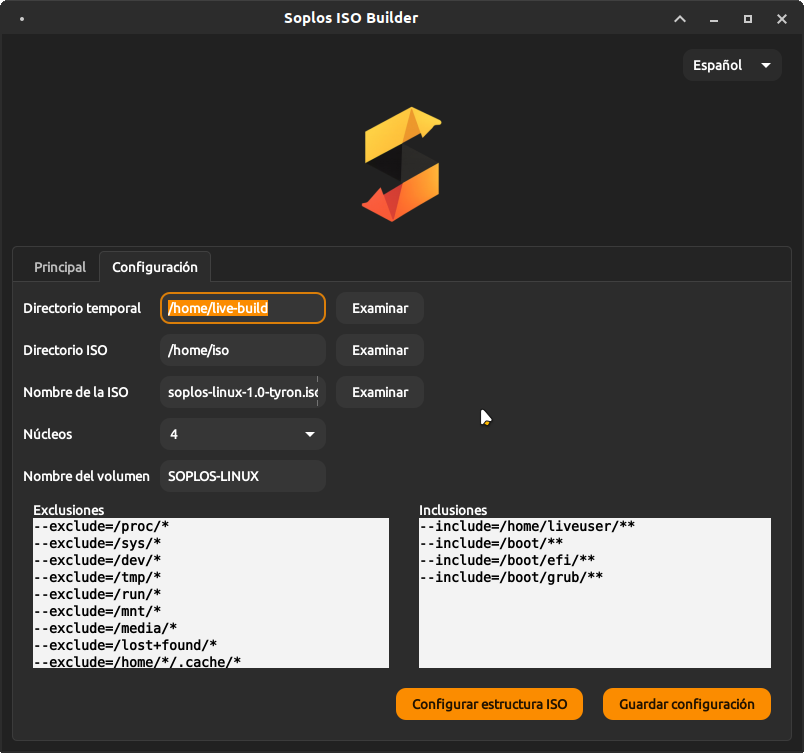Click Examinar next to Directorio temporal
The image size is (804, 753).
pos(380,308)
